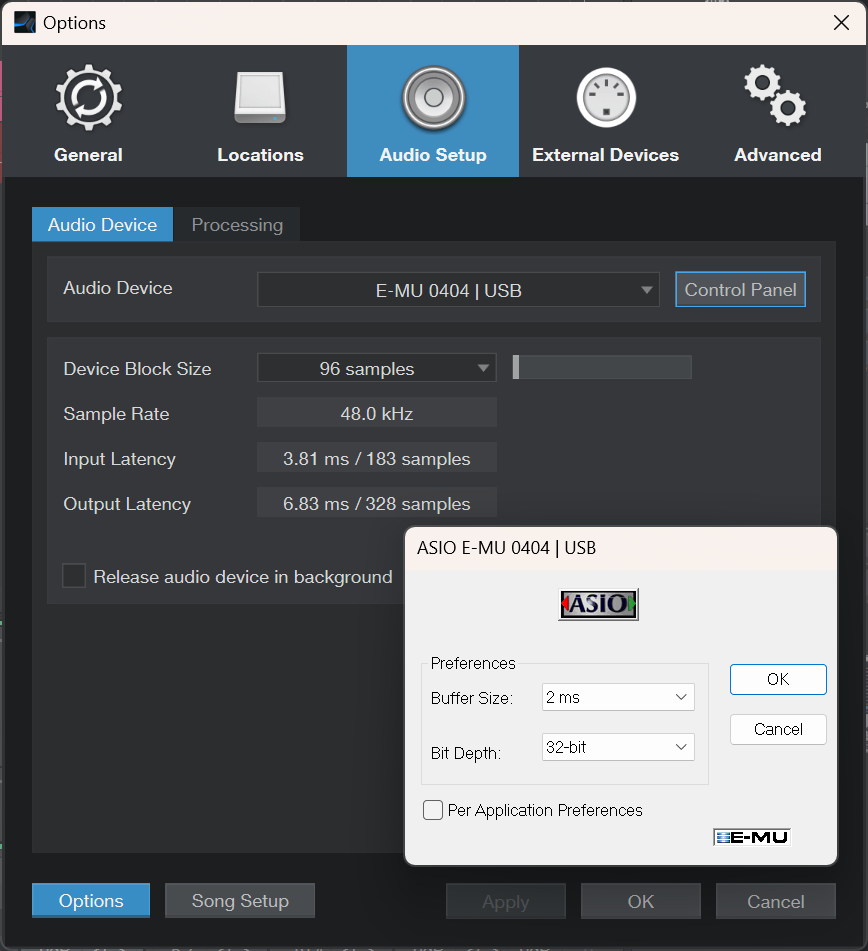Viewport: 868px width, 951px height.
Task: Click the E-MU logo in ASIO dialog
Action: pos(752,837)
